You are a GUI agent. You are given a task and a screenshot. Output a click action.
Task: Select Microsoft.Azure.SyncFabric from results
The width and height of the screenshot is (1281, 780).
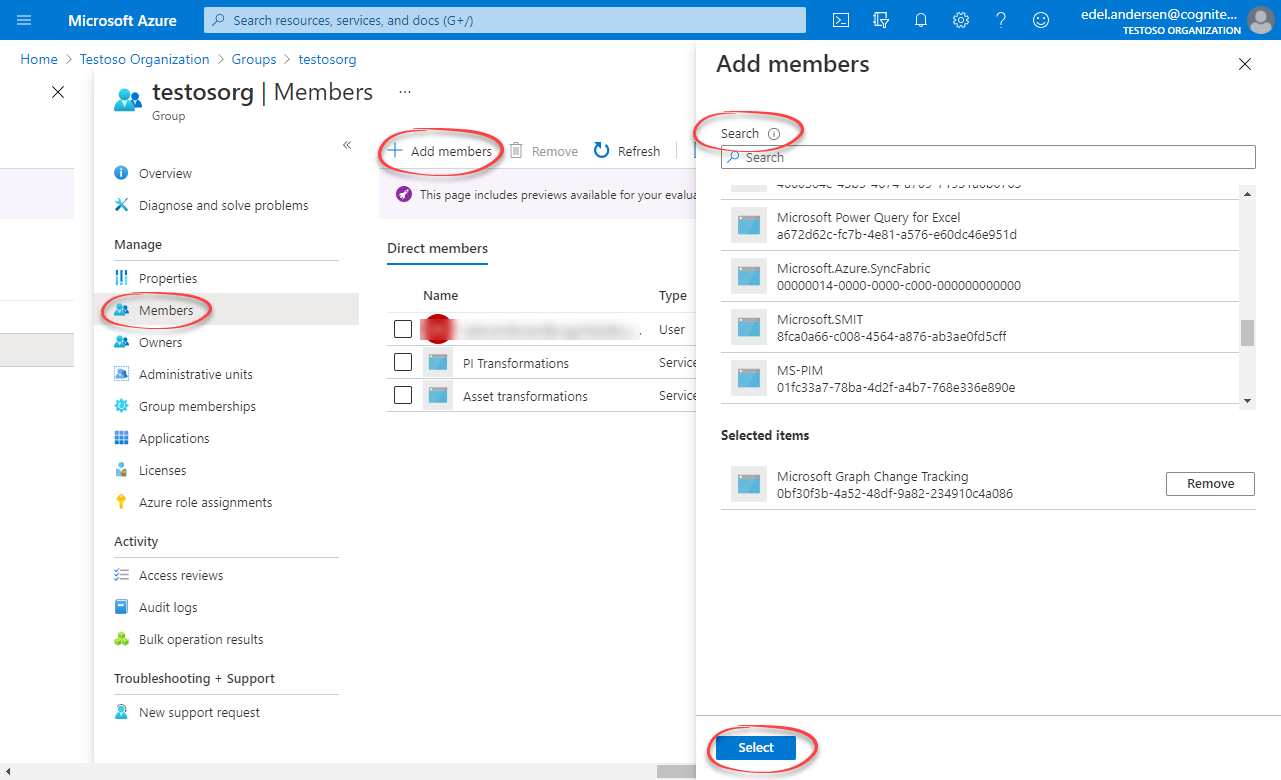980,277
